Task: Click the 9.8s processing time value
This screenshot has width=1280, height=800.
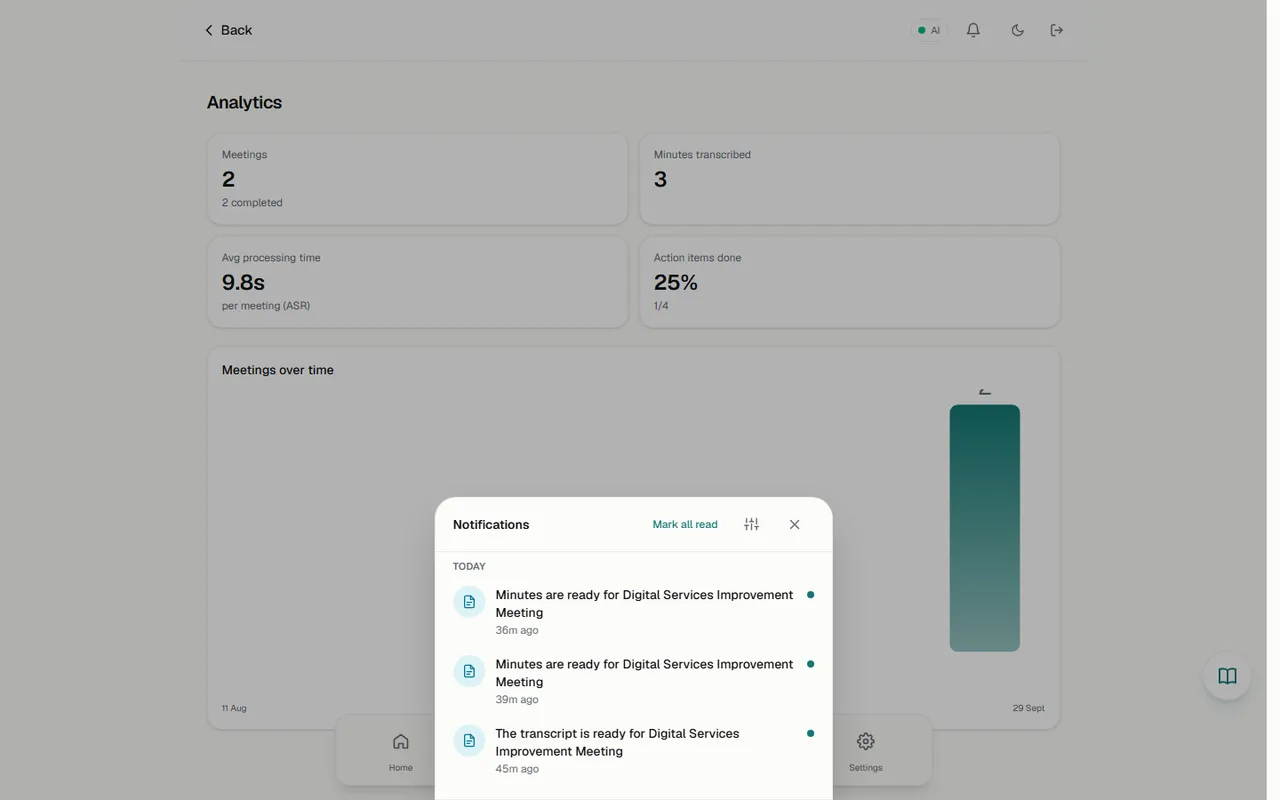Action: click(x=243, y=282)
